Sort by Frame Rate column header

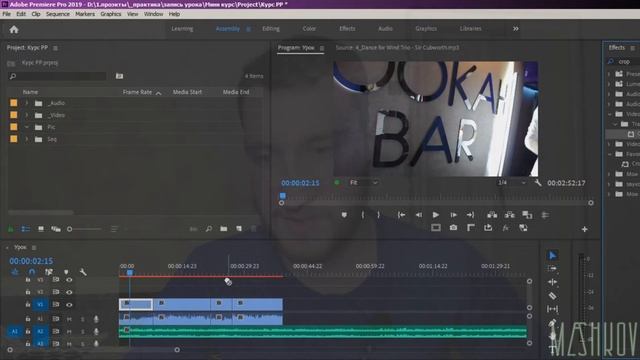click(137, 92)
